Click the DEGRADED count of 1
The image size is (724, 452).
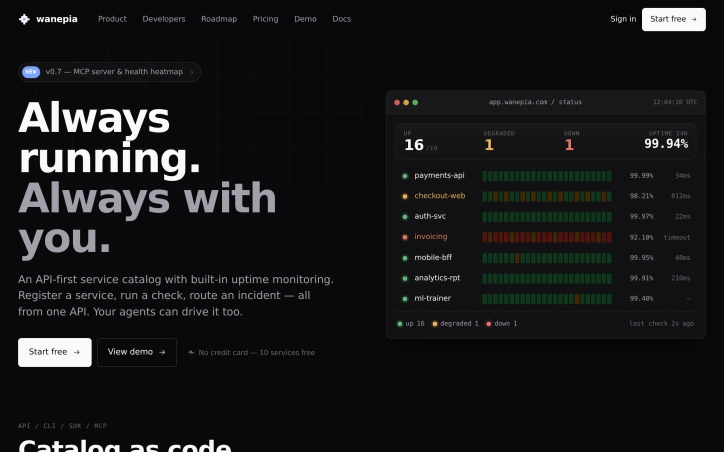pos(489,145)
